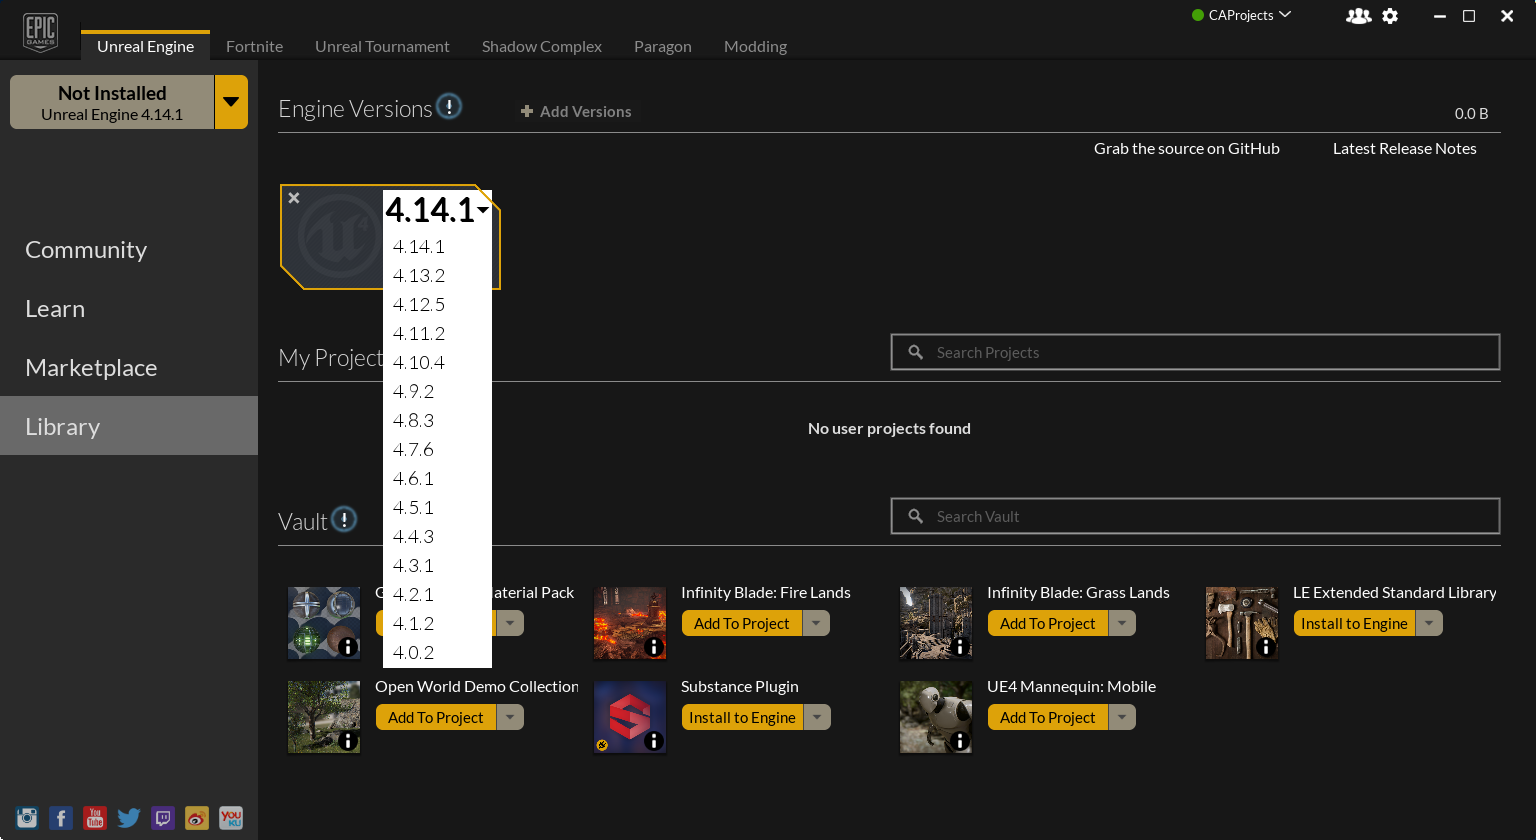Expand options arrow for Open World Demo Collection
Image resolution: width=1536 pixels, height=840 pixels.
pyautogui.click(x=510, y=717)
